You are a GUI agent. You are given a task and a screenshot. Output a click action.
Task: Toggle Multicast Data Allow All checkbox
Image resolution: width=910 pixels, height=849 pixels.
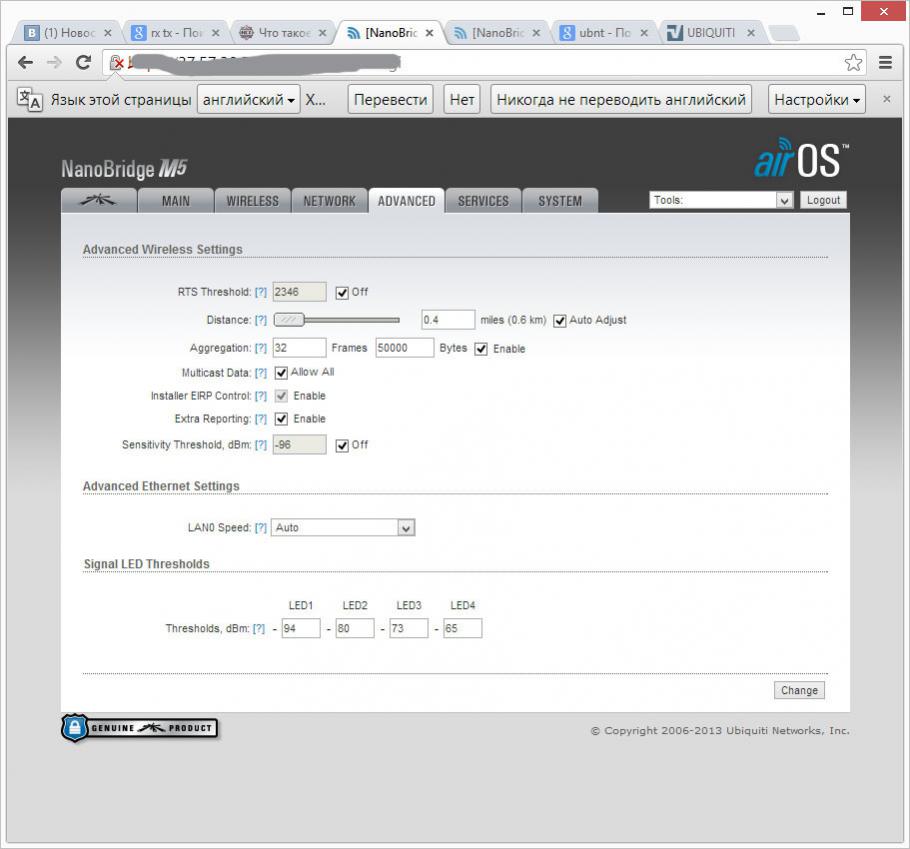point(281,372)
